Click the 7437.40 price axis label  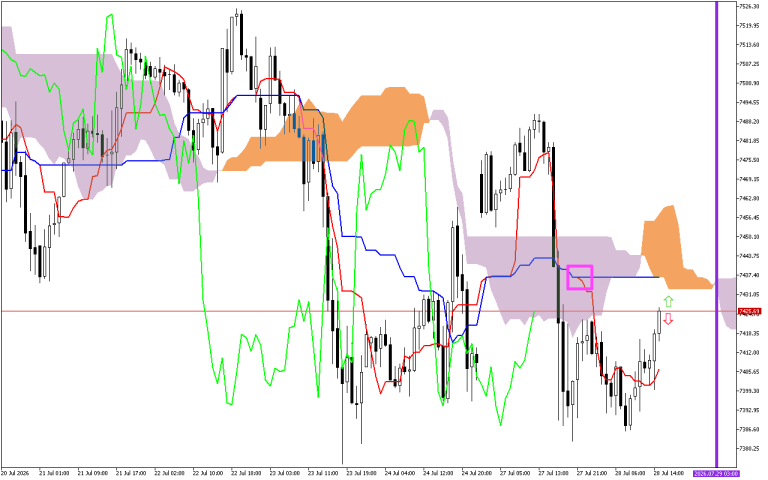coord(749,275)
